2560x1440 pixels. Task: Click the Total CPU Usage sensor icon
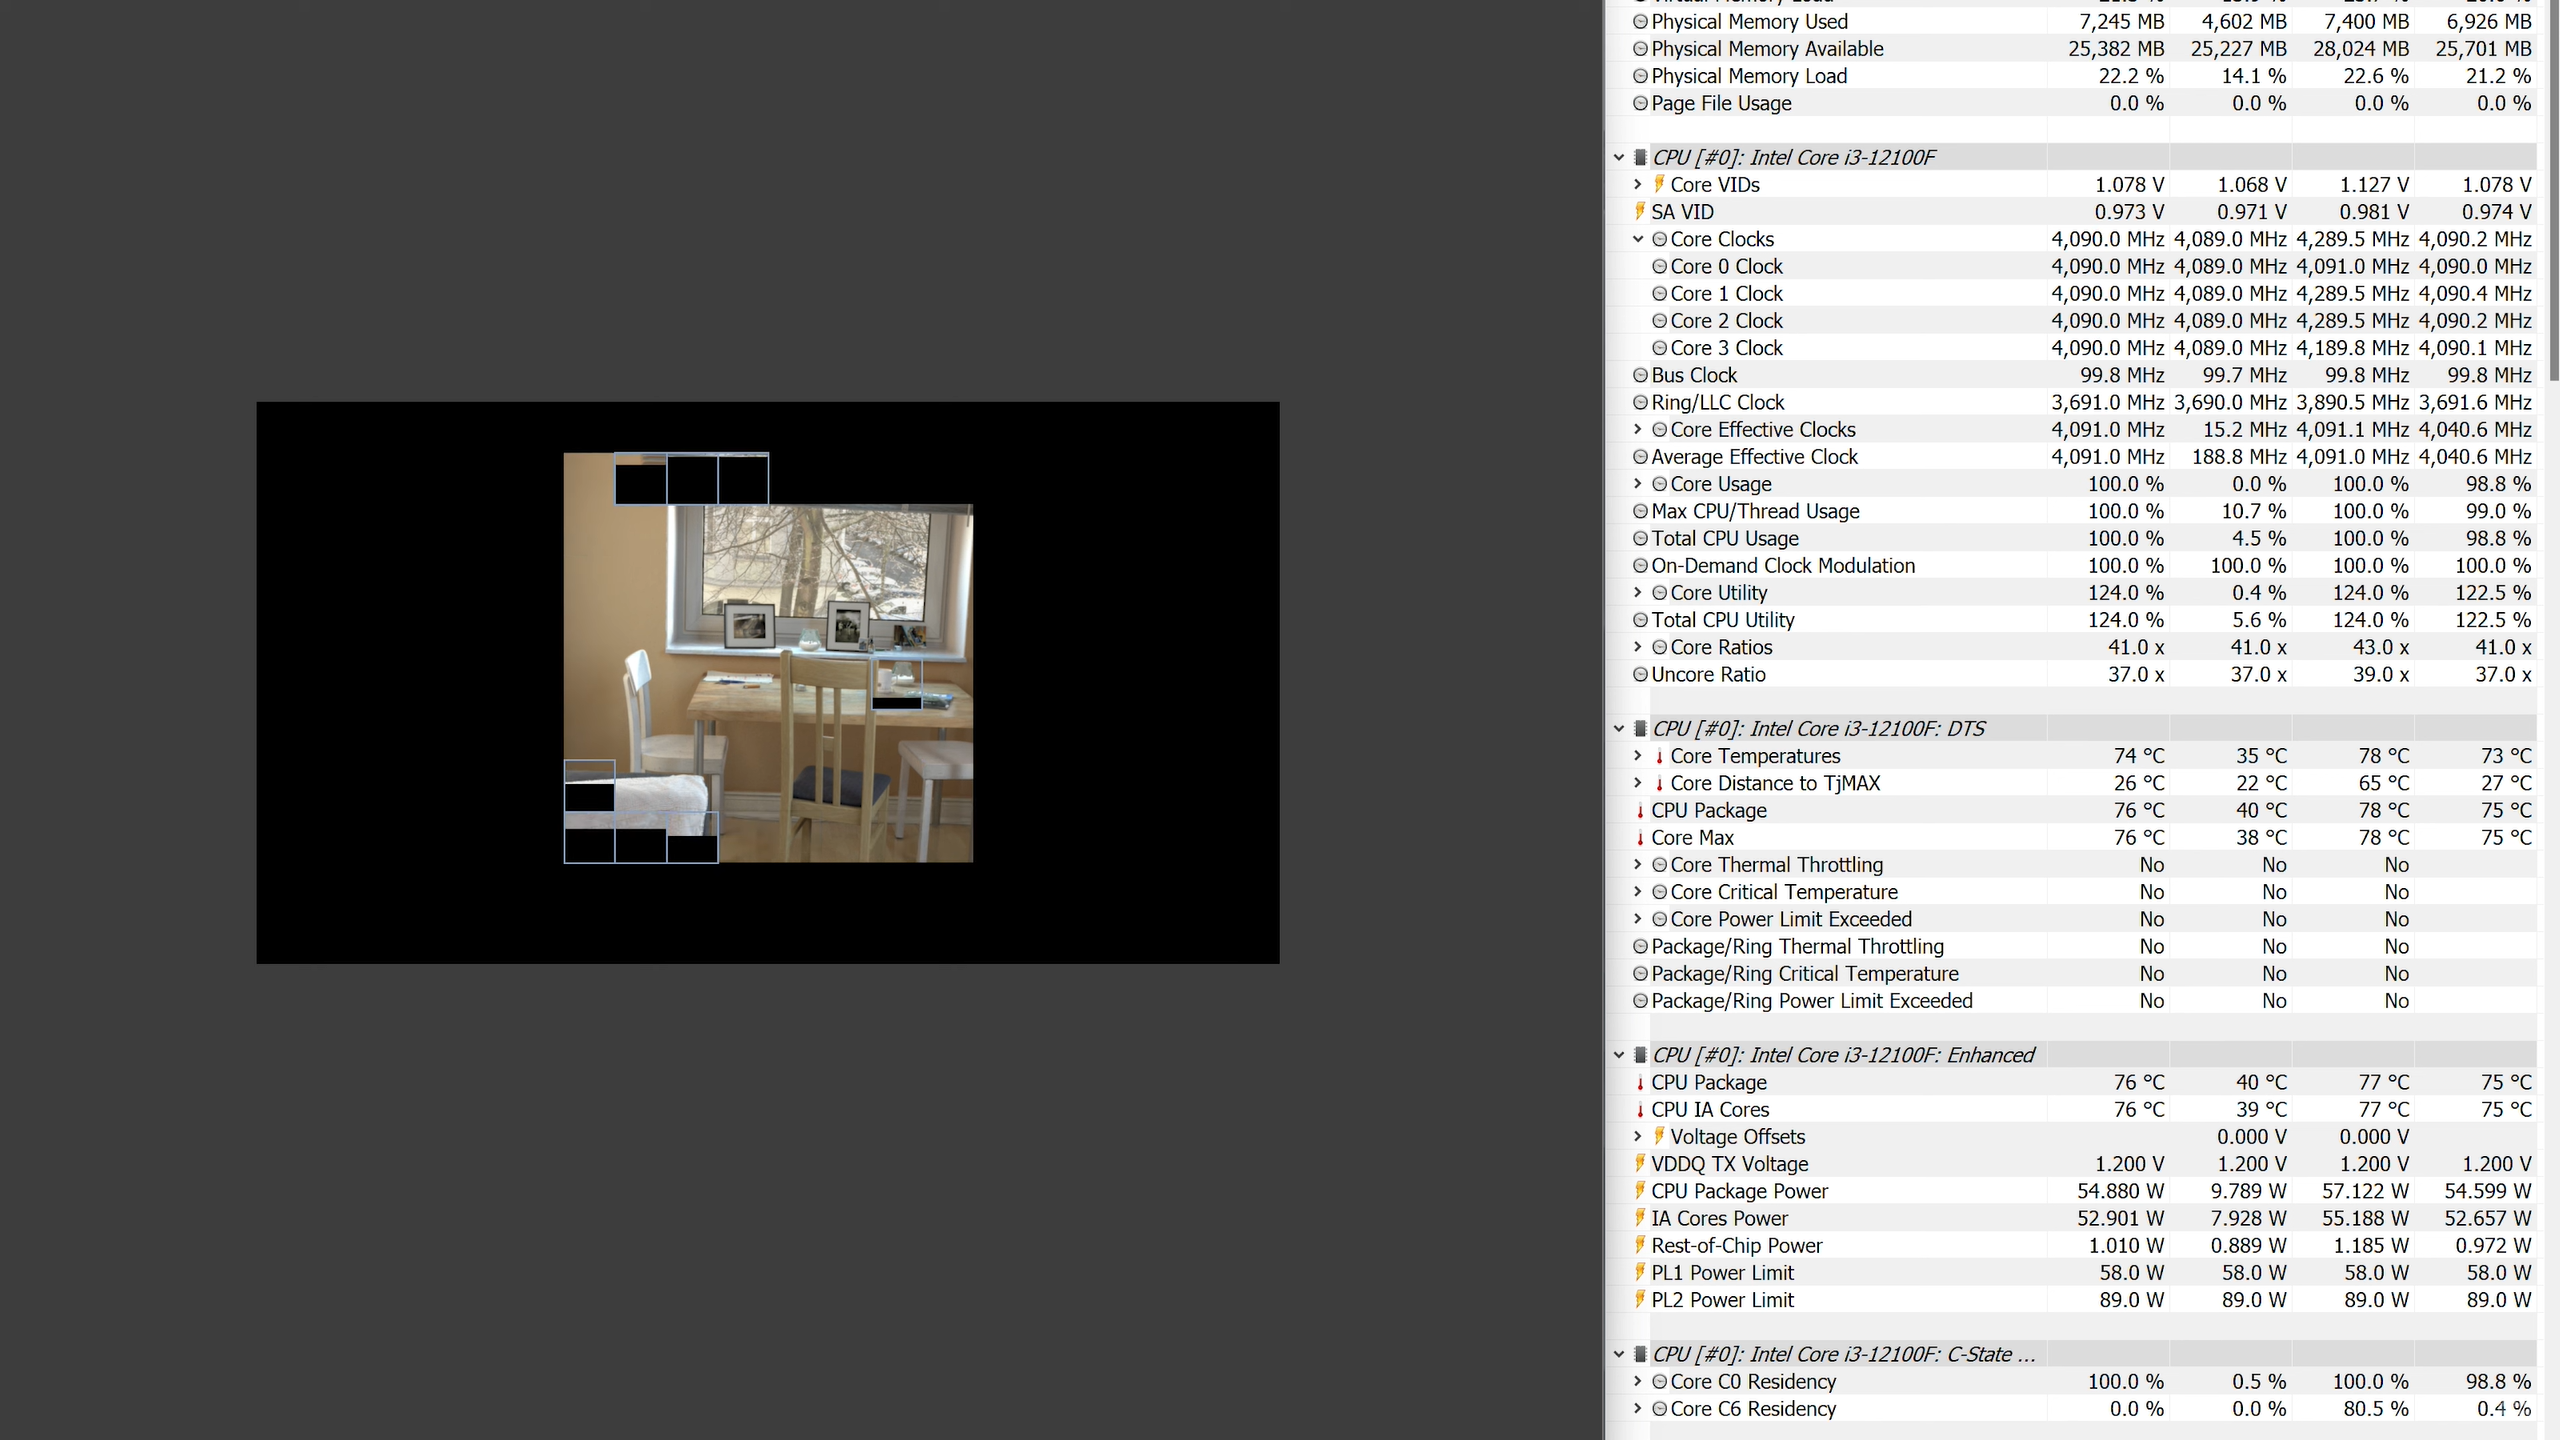click(1640, 538)
